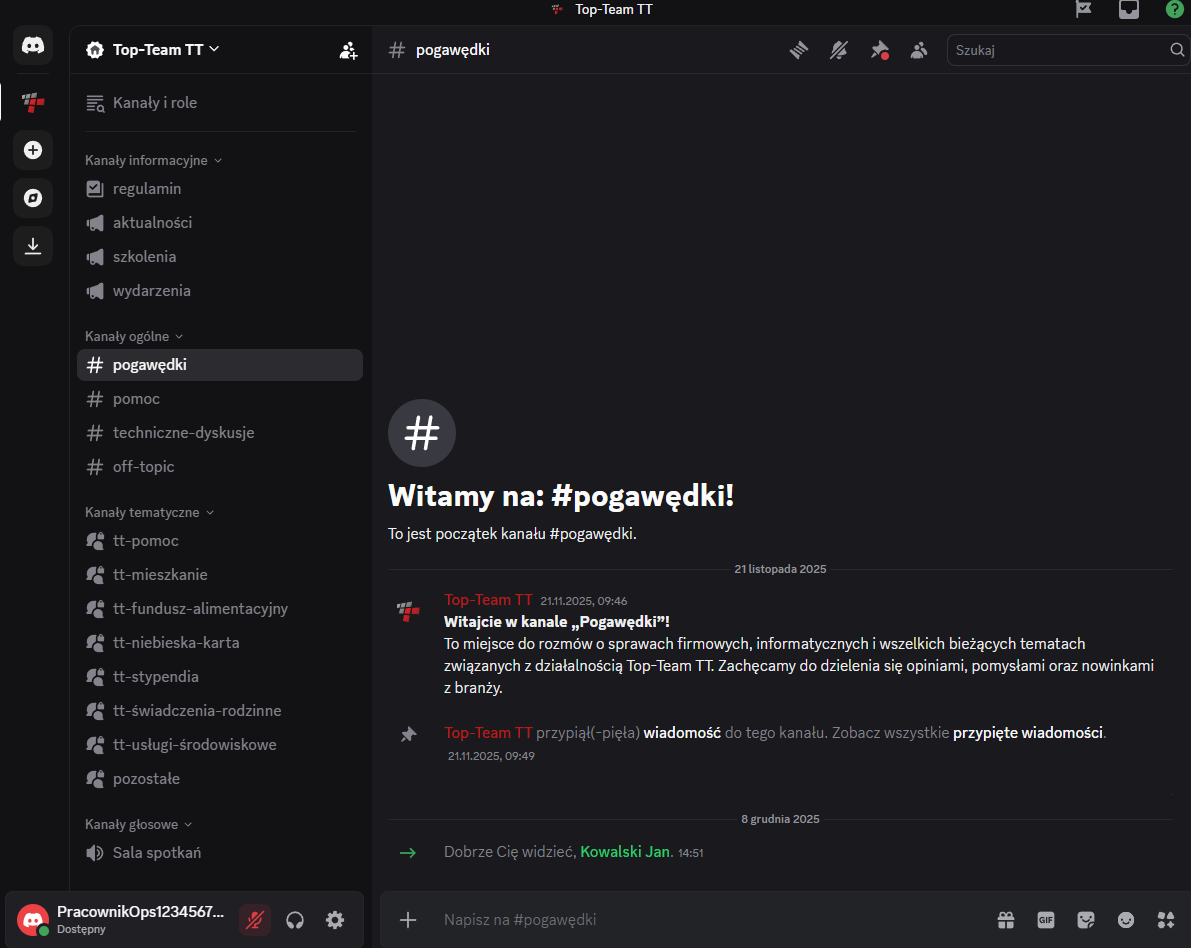
Task: Open the Download apps icon
Action: [33, 245]
